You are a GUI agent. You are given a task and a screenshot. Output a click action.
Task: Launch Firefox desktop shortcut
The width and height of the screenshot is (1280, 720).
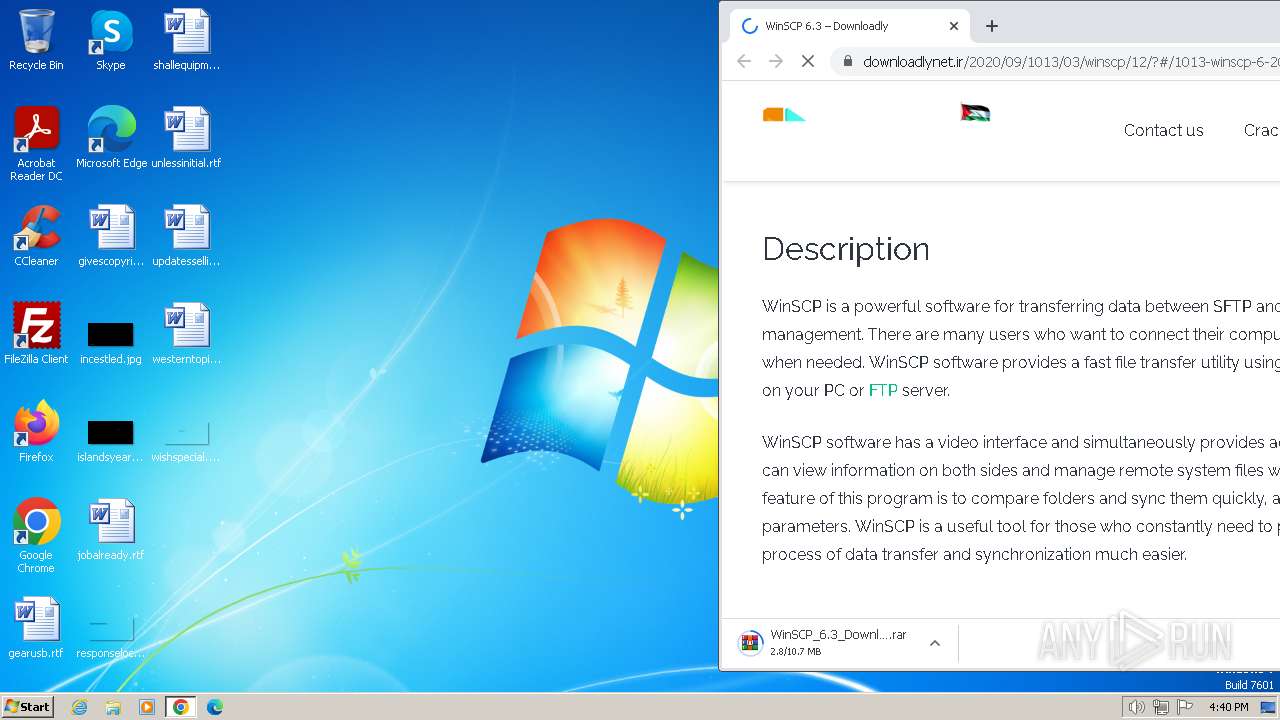coord(36,432)
